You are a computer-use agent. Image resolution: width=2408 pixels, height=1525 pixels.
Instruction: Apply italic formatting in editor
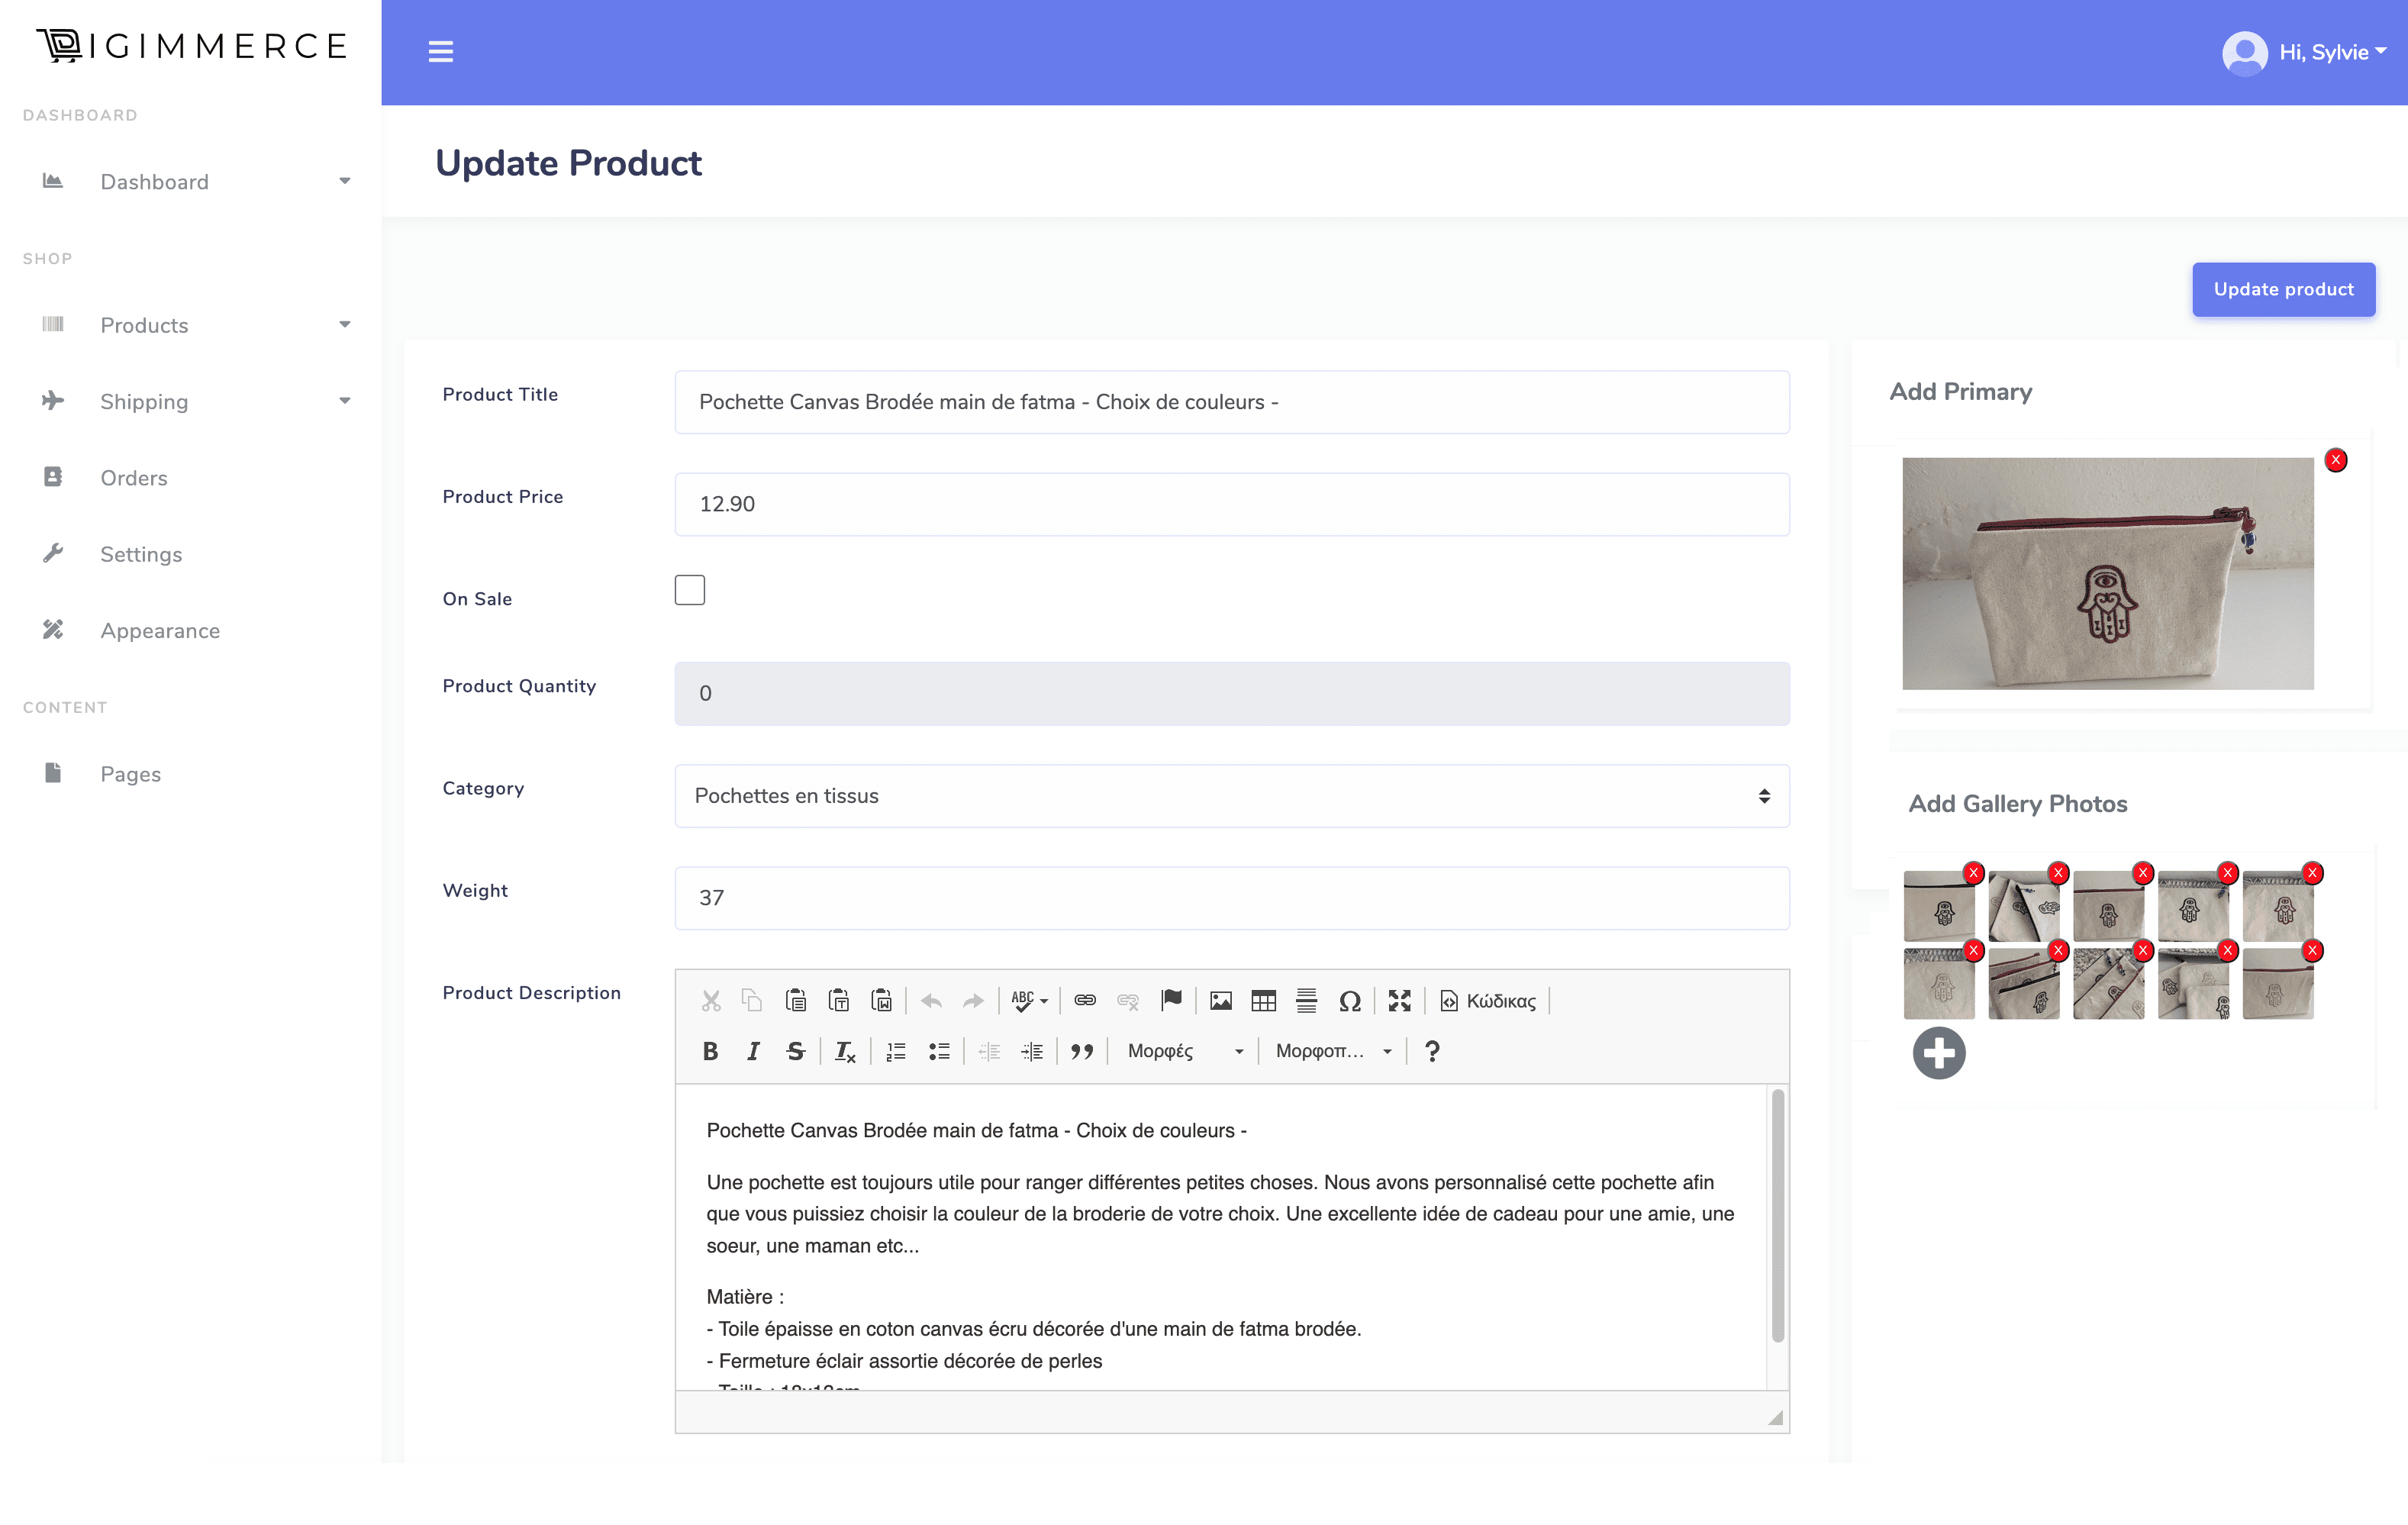[x=753, y=1051]
